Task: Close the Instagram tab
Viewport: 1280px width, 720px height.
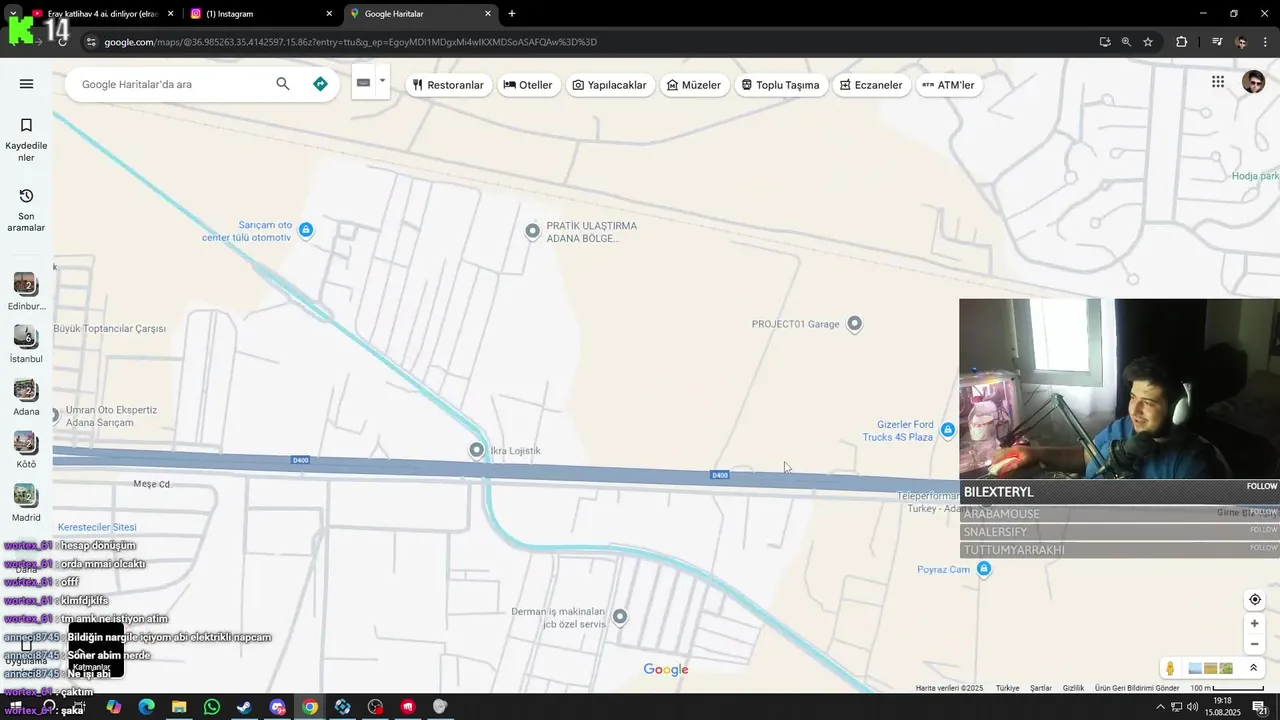Action: (x=329, y=14)
